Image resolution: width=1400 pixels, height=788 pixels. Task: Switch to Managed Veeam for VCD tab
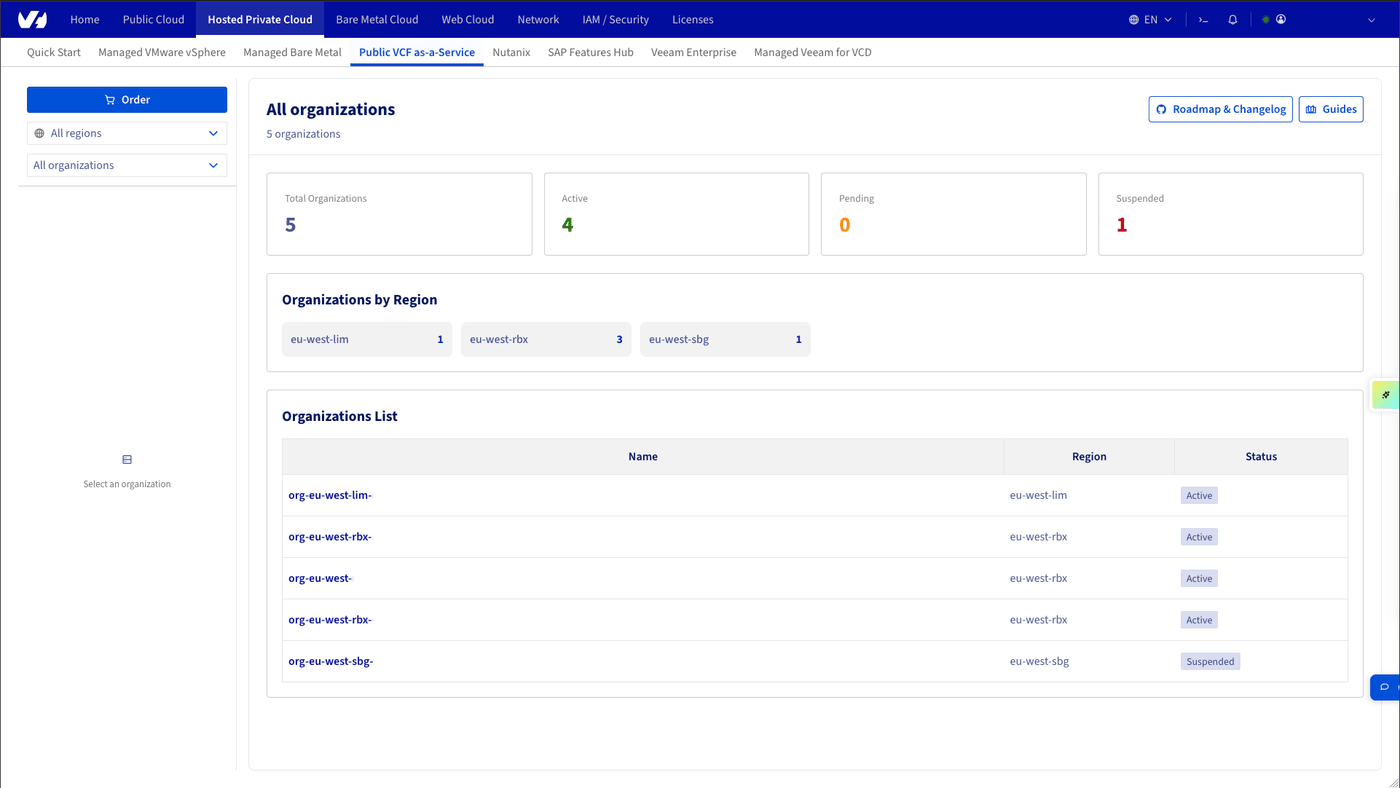[x=813, y=52]
